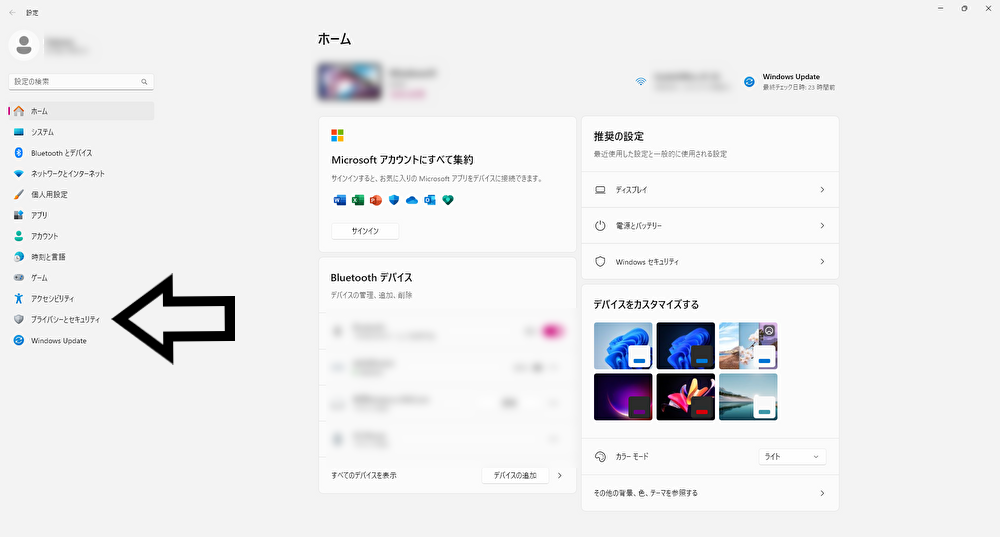Open the ライト color mode dropdown
The image size is (1000, 537).
click(x=792, y=457)
